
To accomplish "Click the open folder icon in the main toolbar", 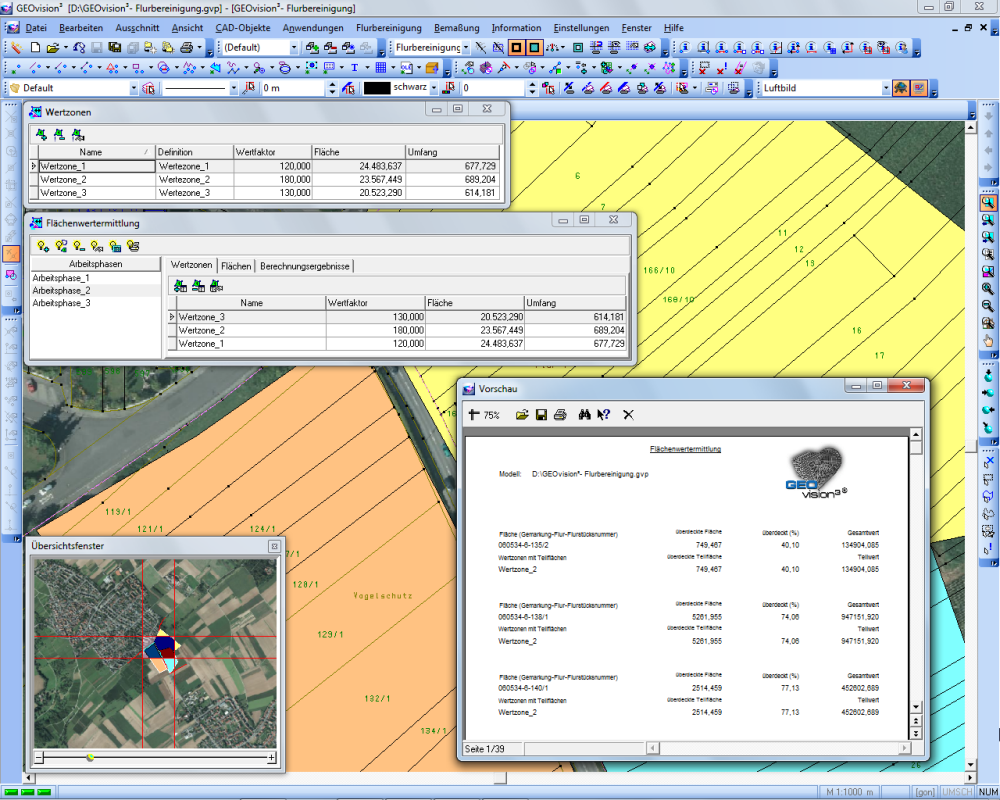I will [x=52, y=47].
